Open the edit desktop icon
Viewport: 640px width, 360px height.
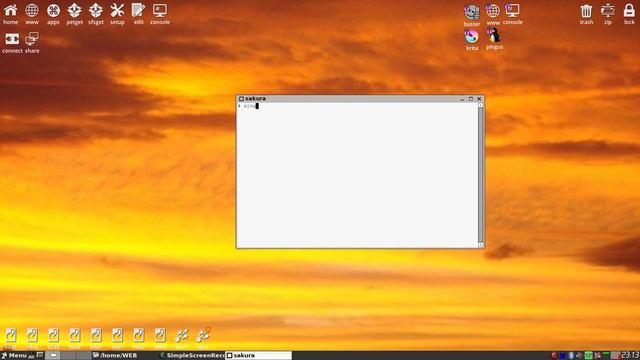click(x=138, y=14)
